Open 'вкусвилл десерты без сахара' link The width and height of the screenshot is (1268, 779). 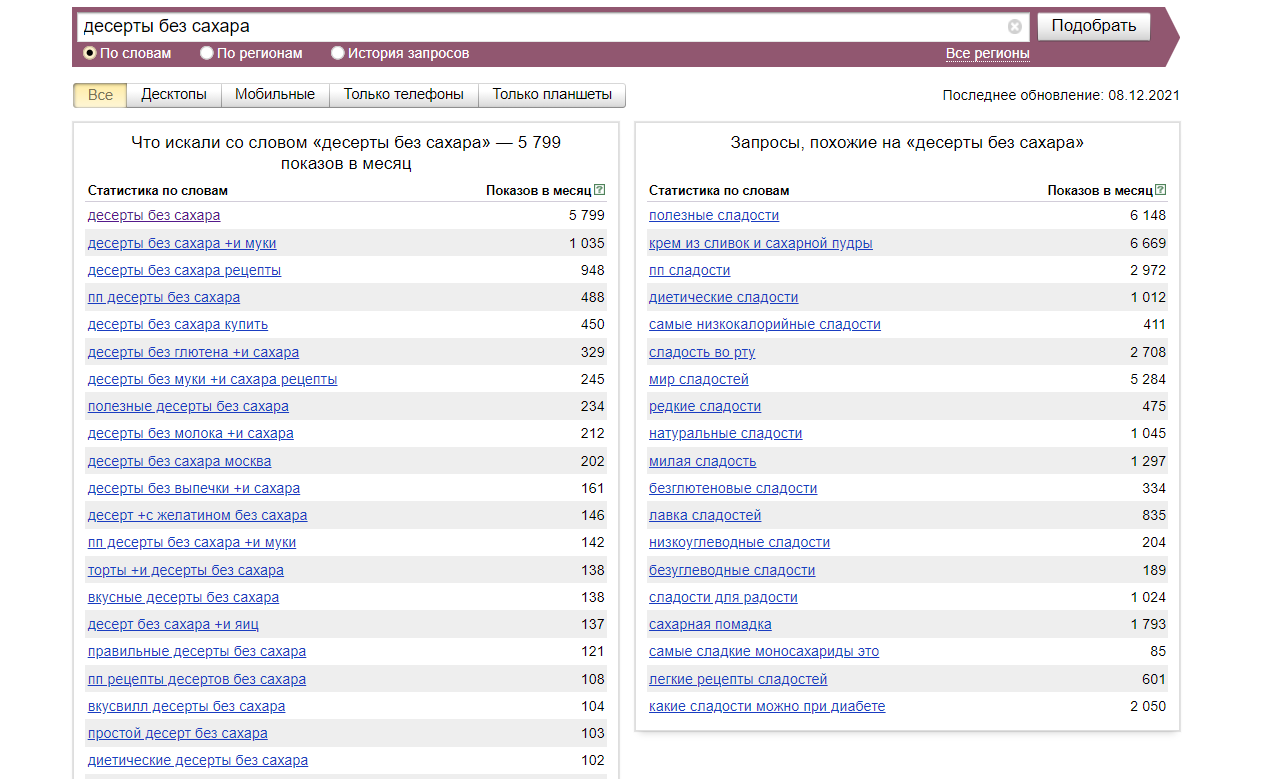point(186,706)
